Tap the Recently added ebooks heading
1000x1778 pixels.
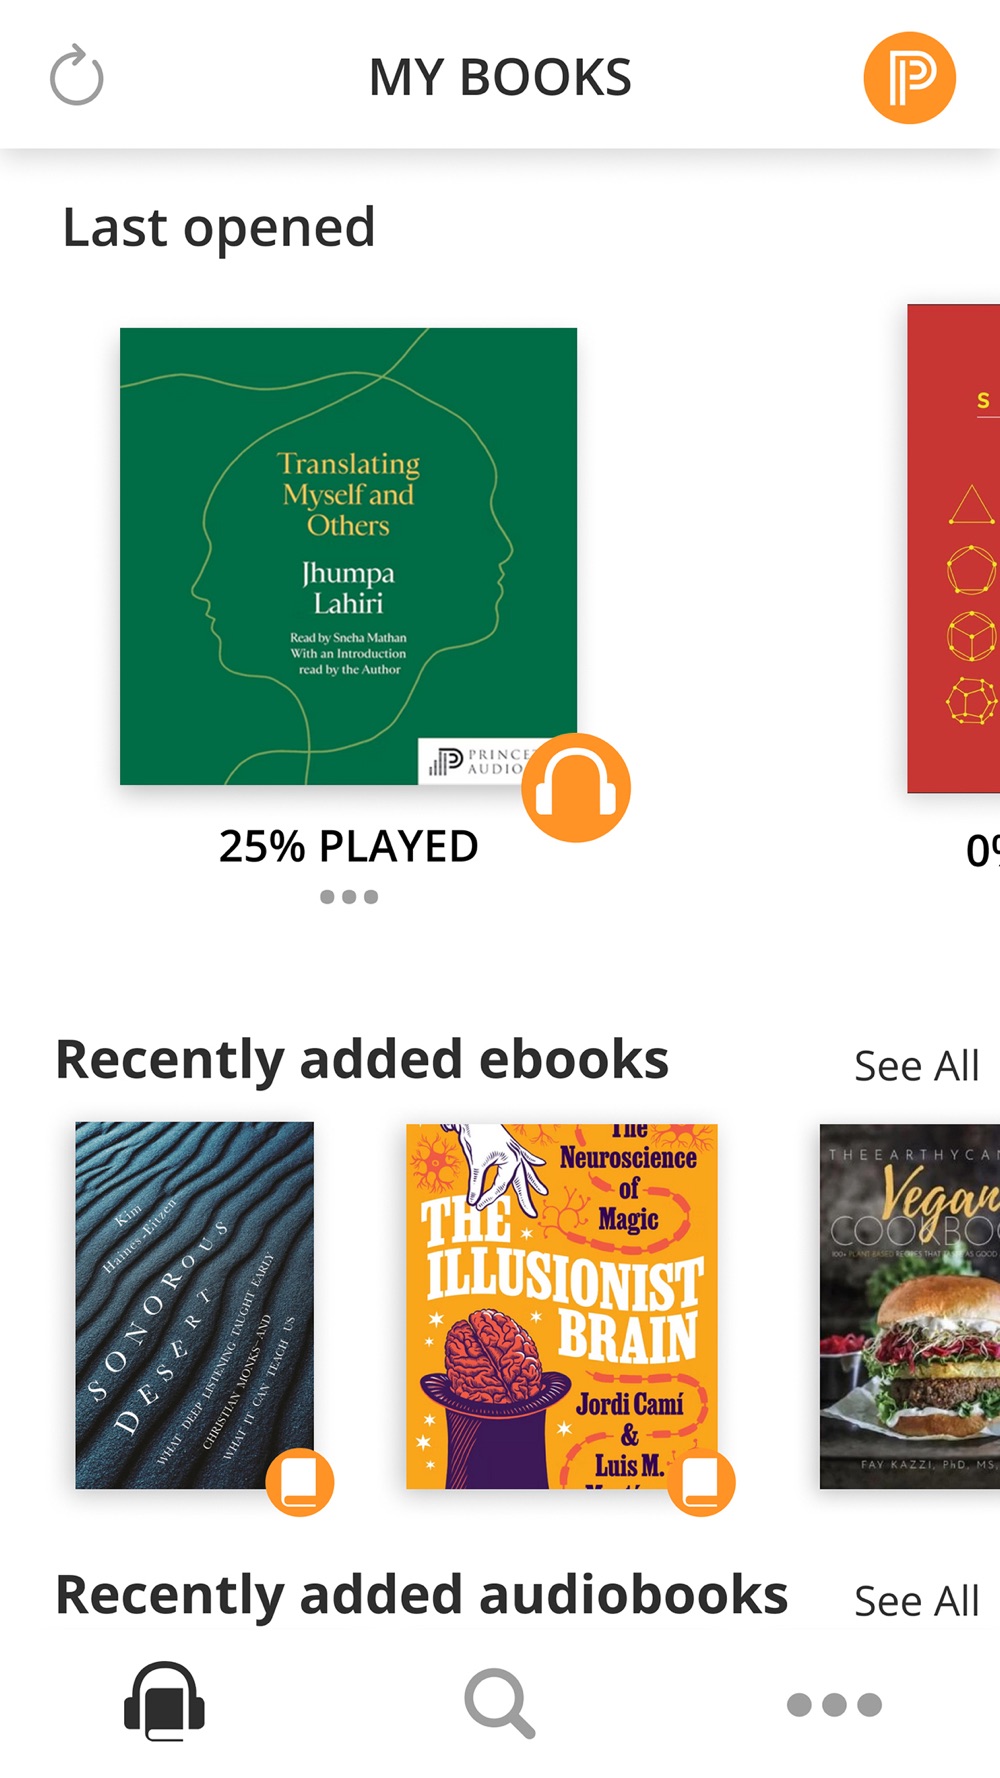[362, 1060]
